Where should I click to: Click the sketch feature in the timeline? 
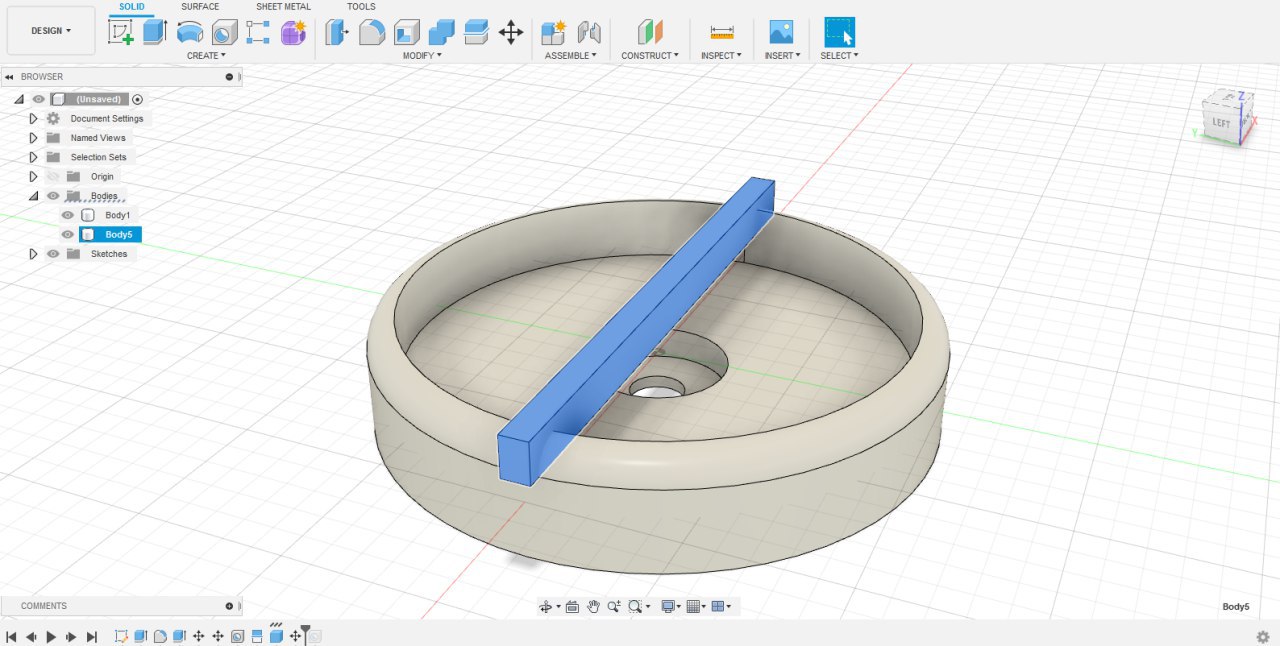(x=121, y=636)
